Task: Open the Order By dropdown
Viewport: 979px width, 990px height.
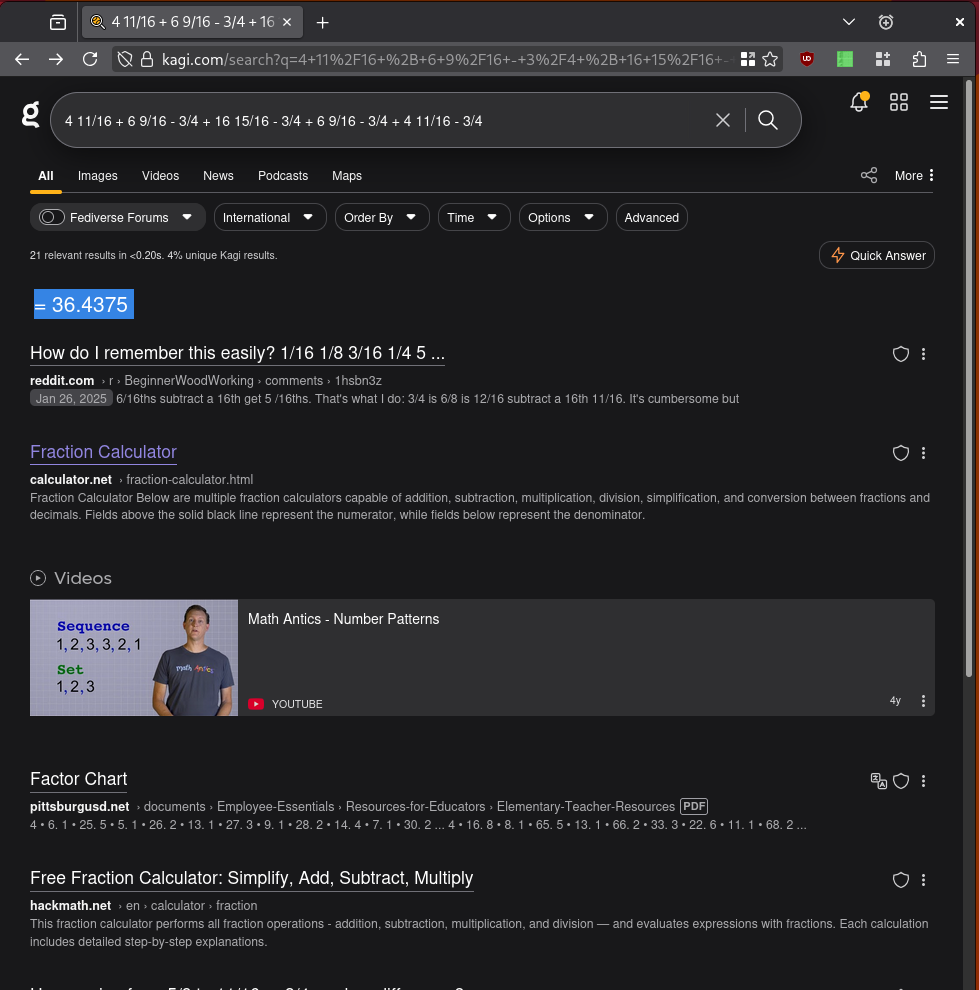Action: [382, 217]
